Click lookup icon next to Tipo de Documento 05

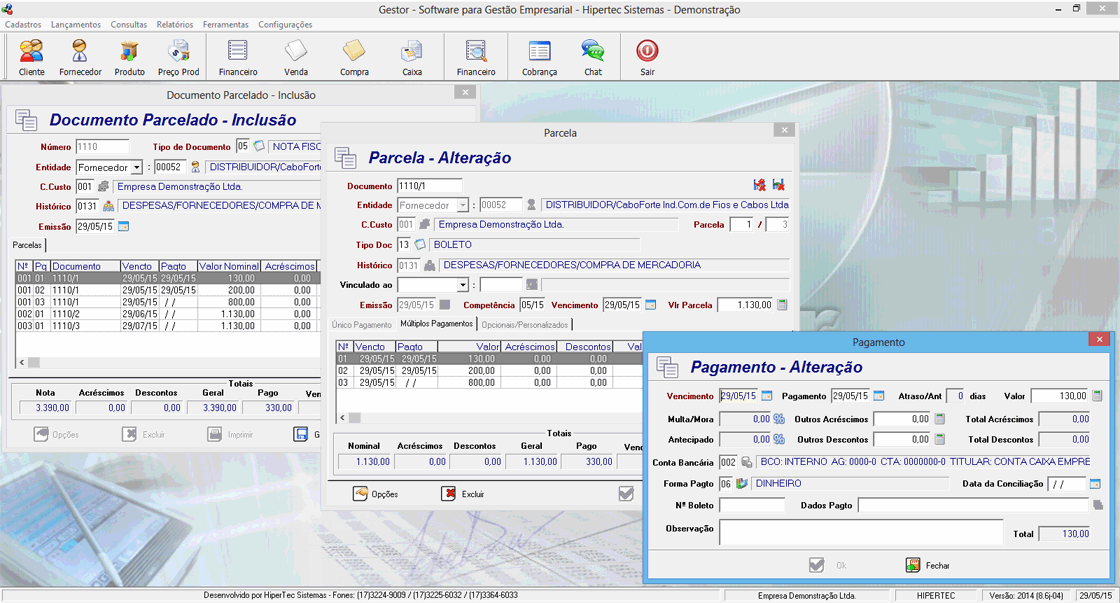tap(259, 146)
